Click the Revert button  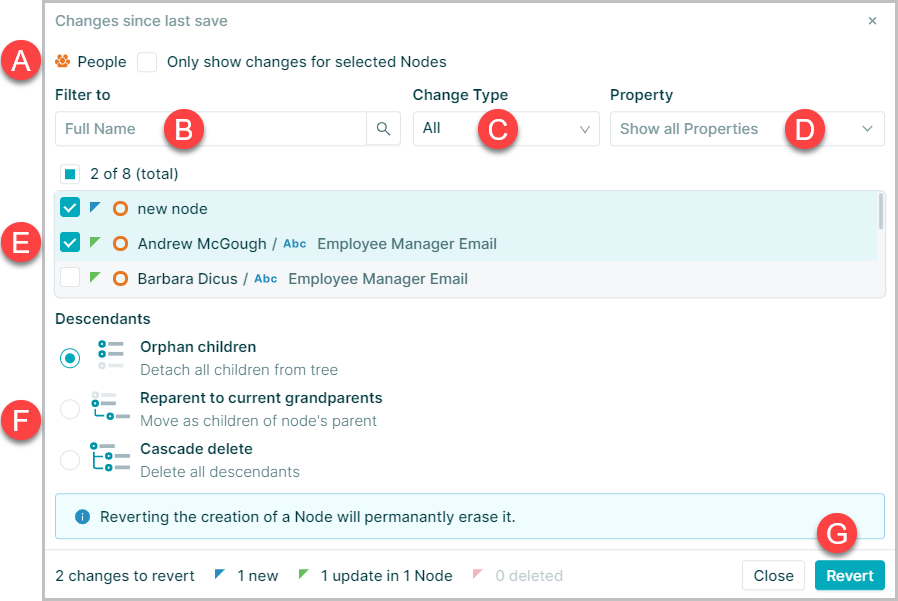850,575
